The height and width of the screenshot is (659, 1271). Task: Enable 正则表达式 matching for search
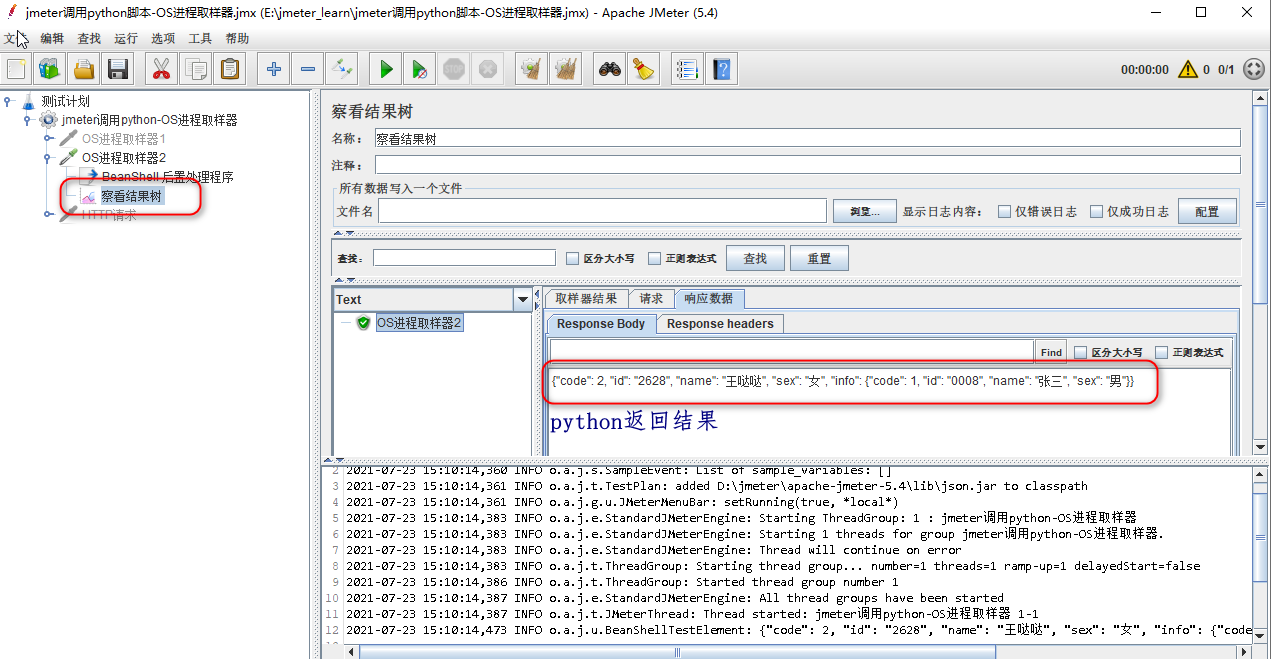(654, 257)
